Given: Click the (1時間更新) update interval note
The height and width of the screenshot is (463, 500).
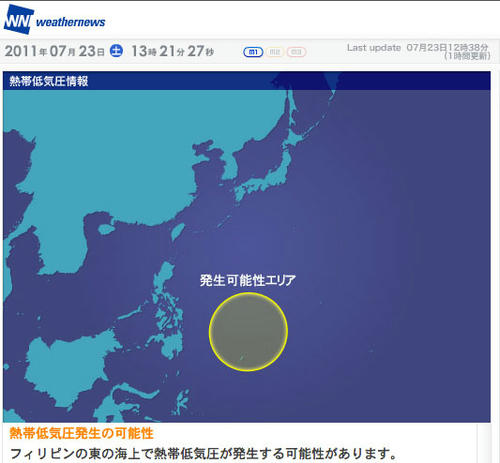Looking at the screenshot, I should [467, 56].
